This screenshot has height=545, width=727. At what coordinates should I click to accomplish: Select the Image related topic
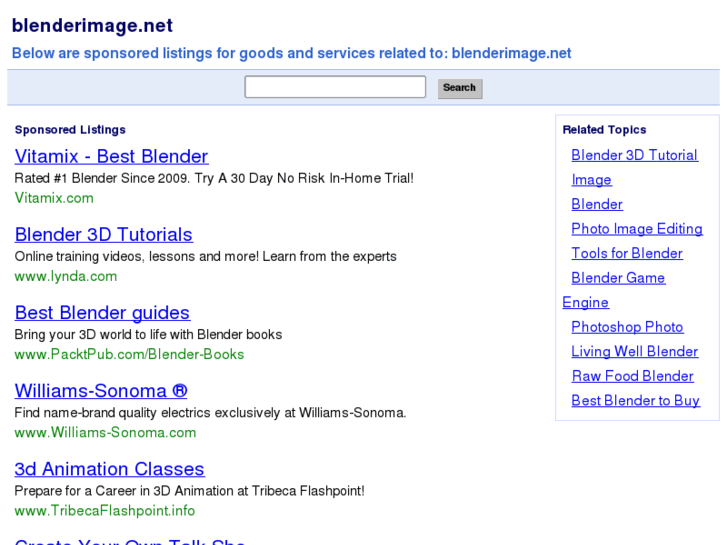pyautogui.click(x=591, y=180)
